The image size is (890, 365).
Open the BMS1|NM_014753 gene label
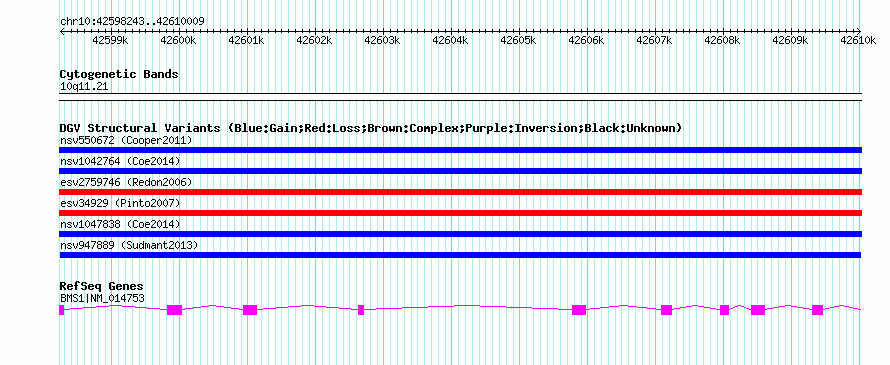coord(102,298)
